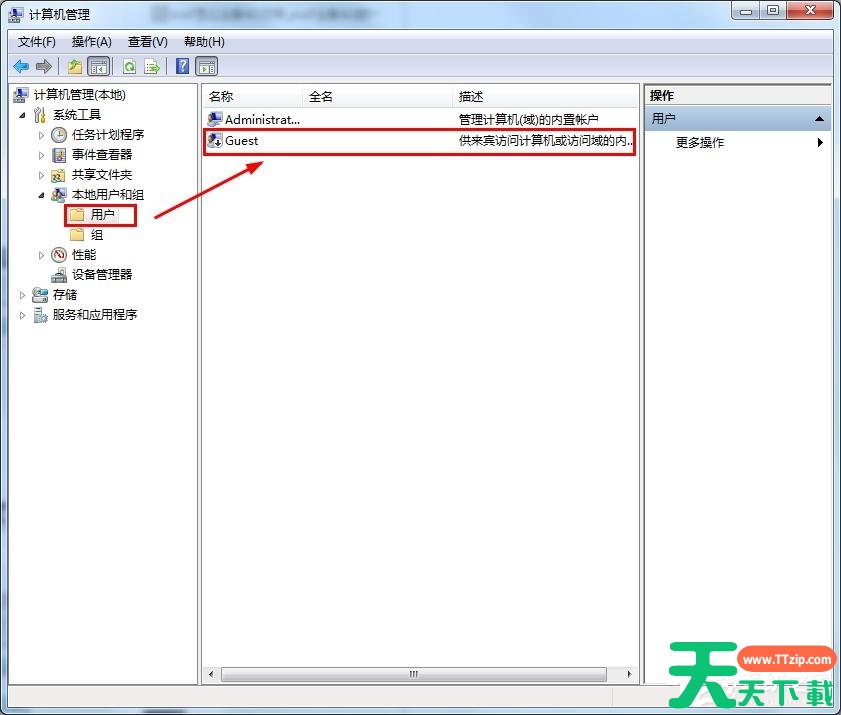Viewport: 841px width, 715px height.
Task: Select the 服务和应用程序 tree label
Action: [95, 315]
